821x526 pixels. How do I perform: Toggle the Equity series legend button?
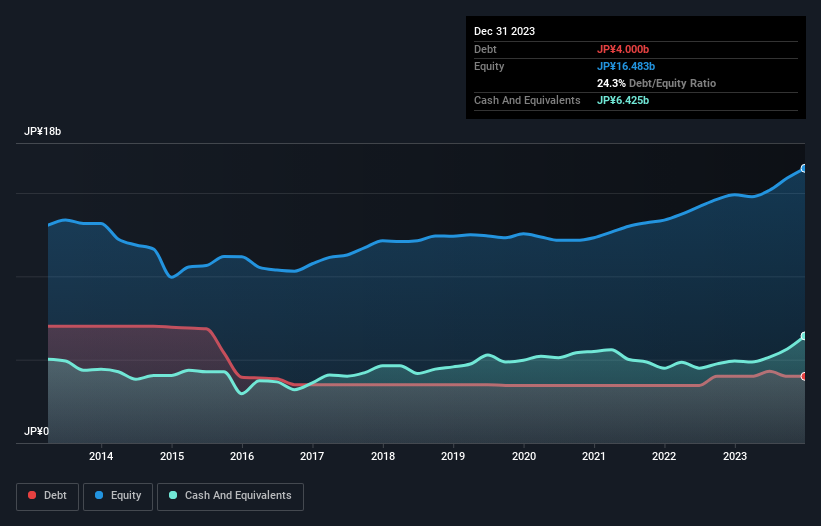118,496
